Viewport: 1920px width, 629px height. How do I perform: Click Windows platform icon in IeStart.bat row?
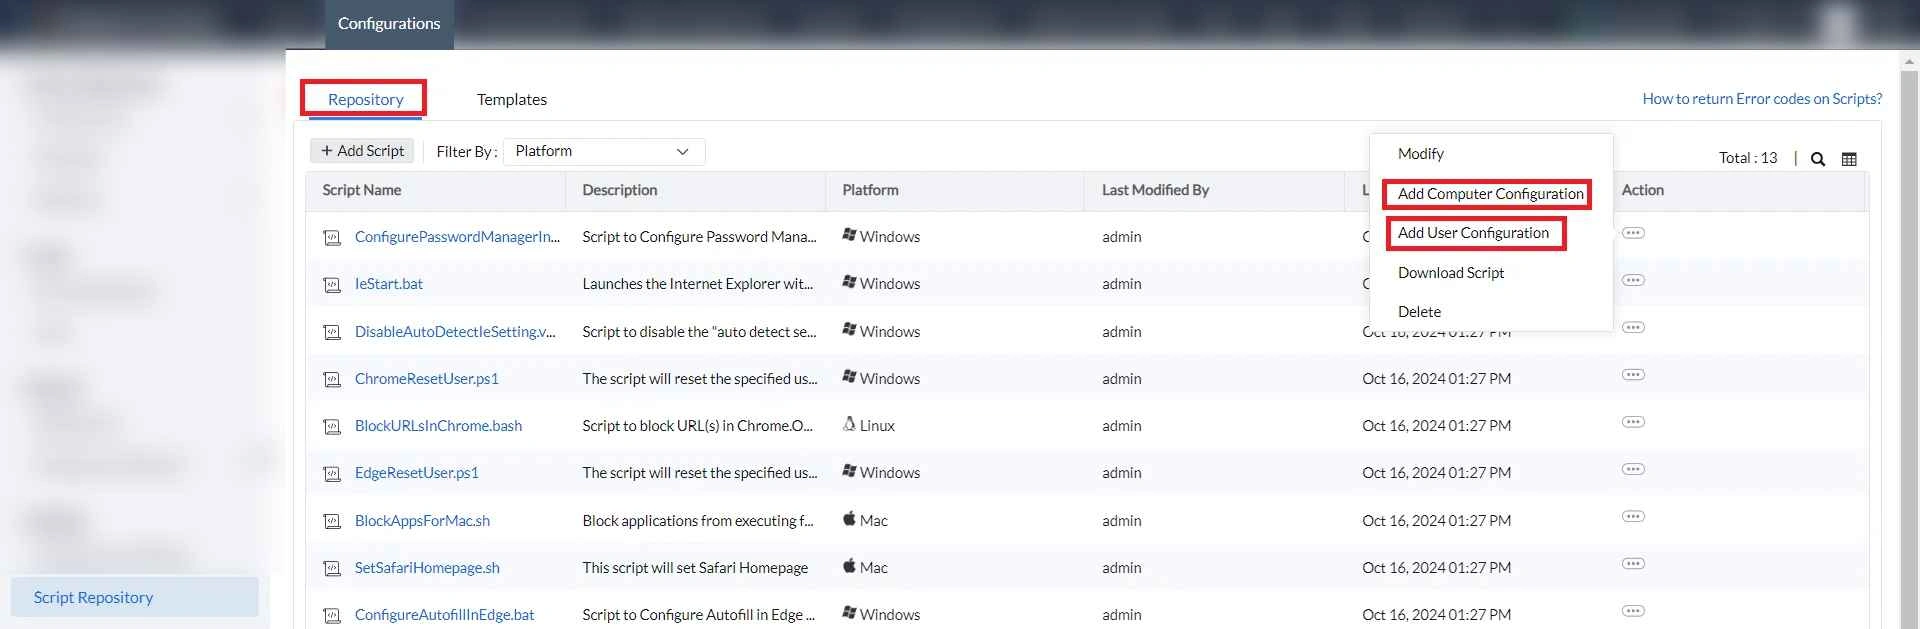pyautogui.click(x=849, y=282)
